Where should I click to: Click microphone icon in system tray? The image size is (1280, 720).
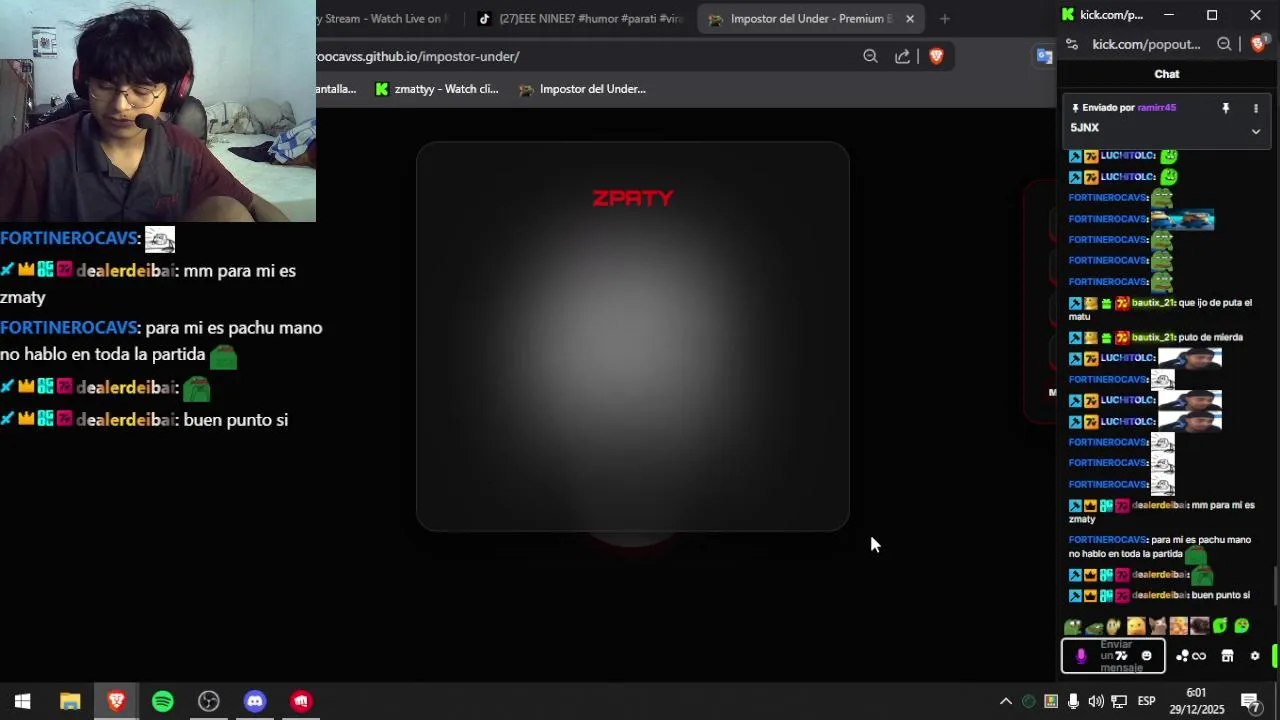click(1073, 701)
